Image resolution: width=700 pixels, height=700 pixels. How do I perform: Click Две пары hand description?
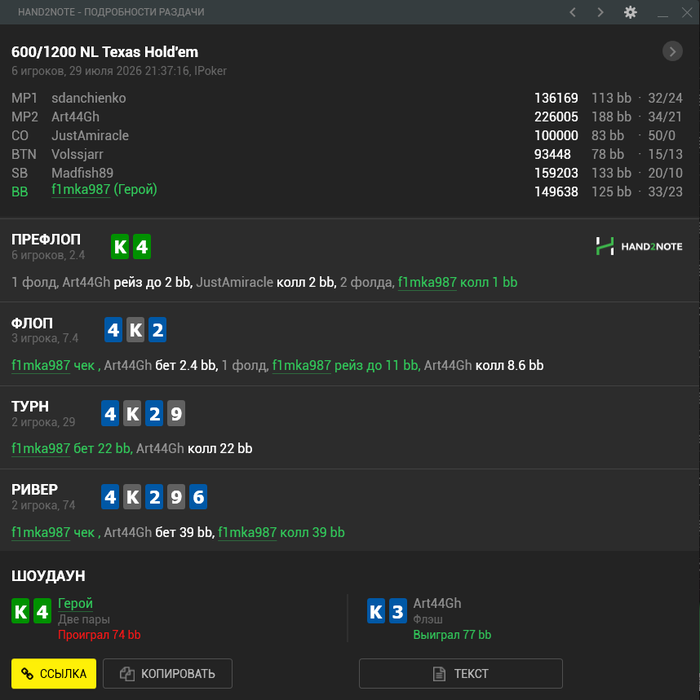(84, 619)
